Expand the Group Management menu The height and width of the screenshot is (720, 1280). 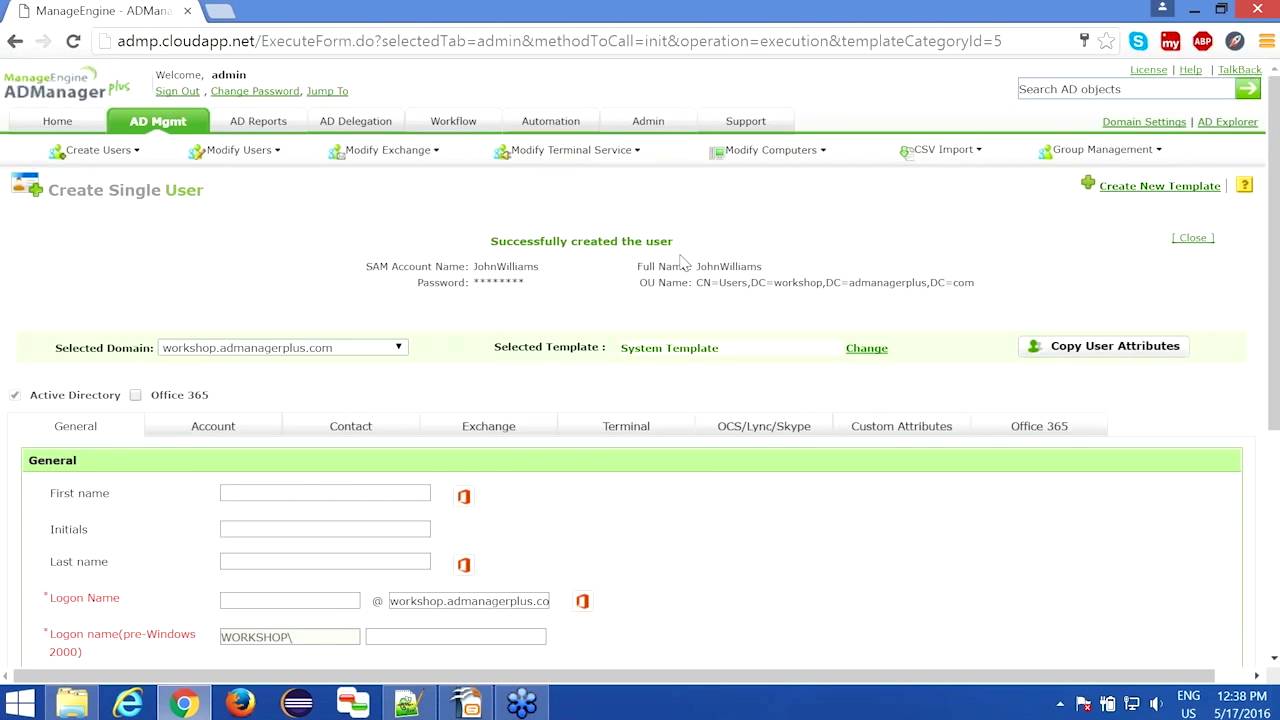(1100, 150)
